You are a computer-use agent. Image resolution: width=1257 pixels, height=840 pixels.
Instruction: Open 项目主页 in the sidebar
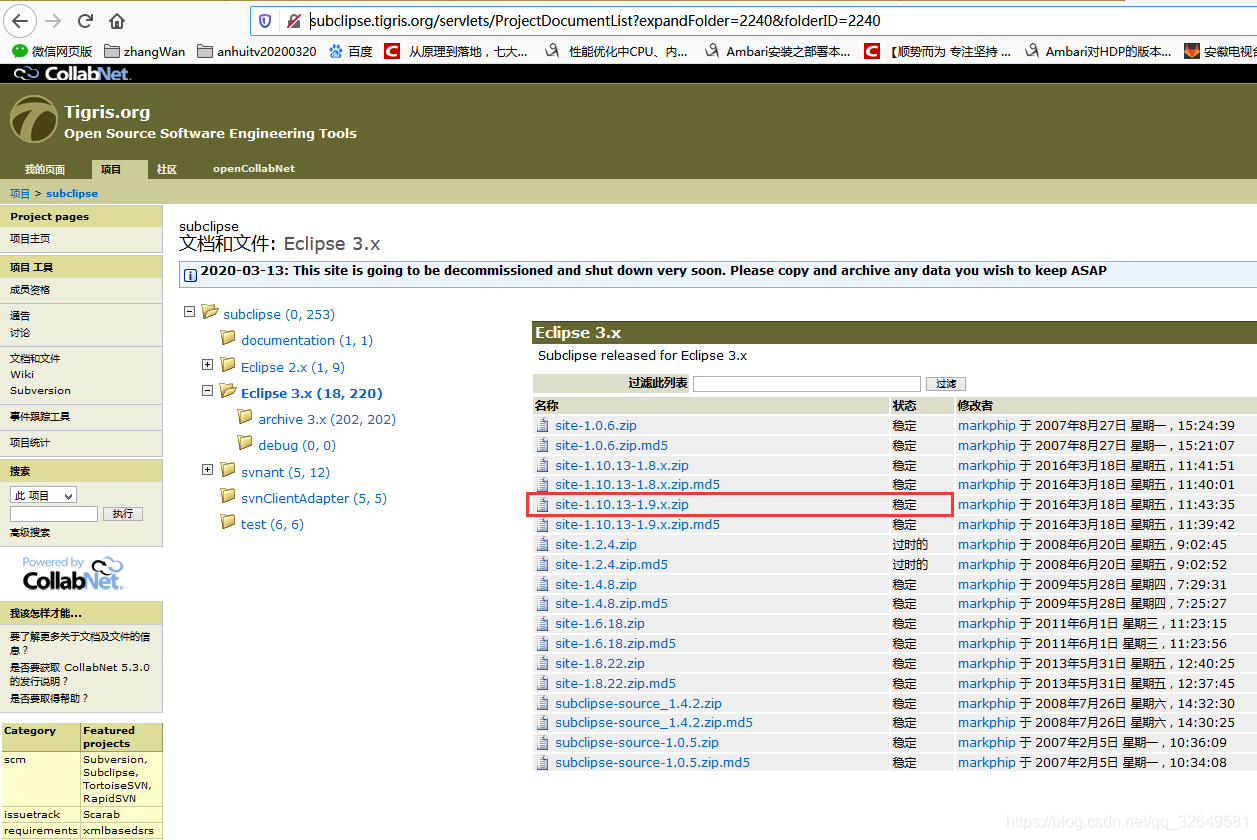pos(30,238)
